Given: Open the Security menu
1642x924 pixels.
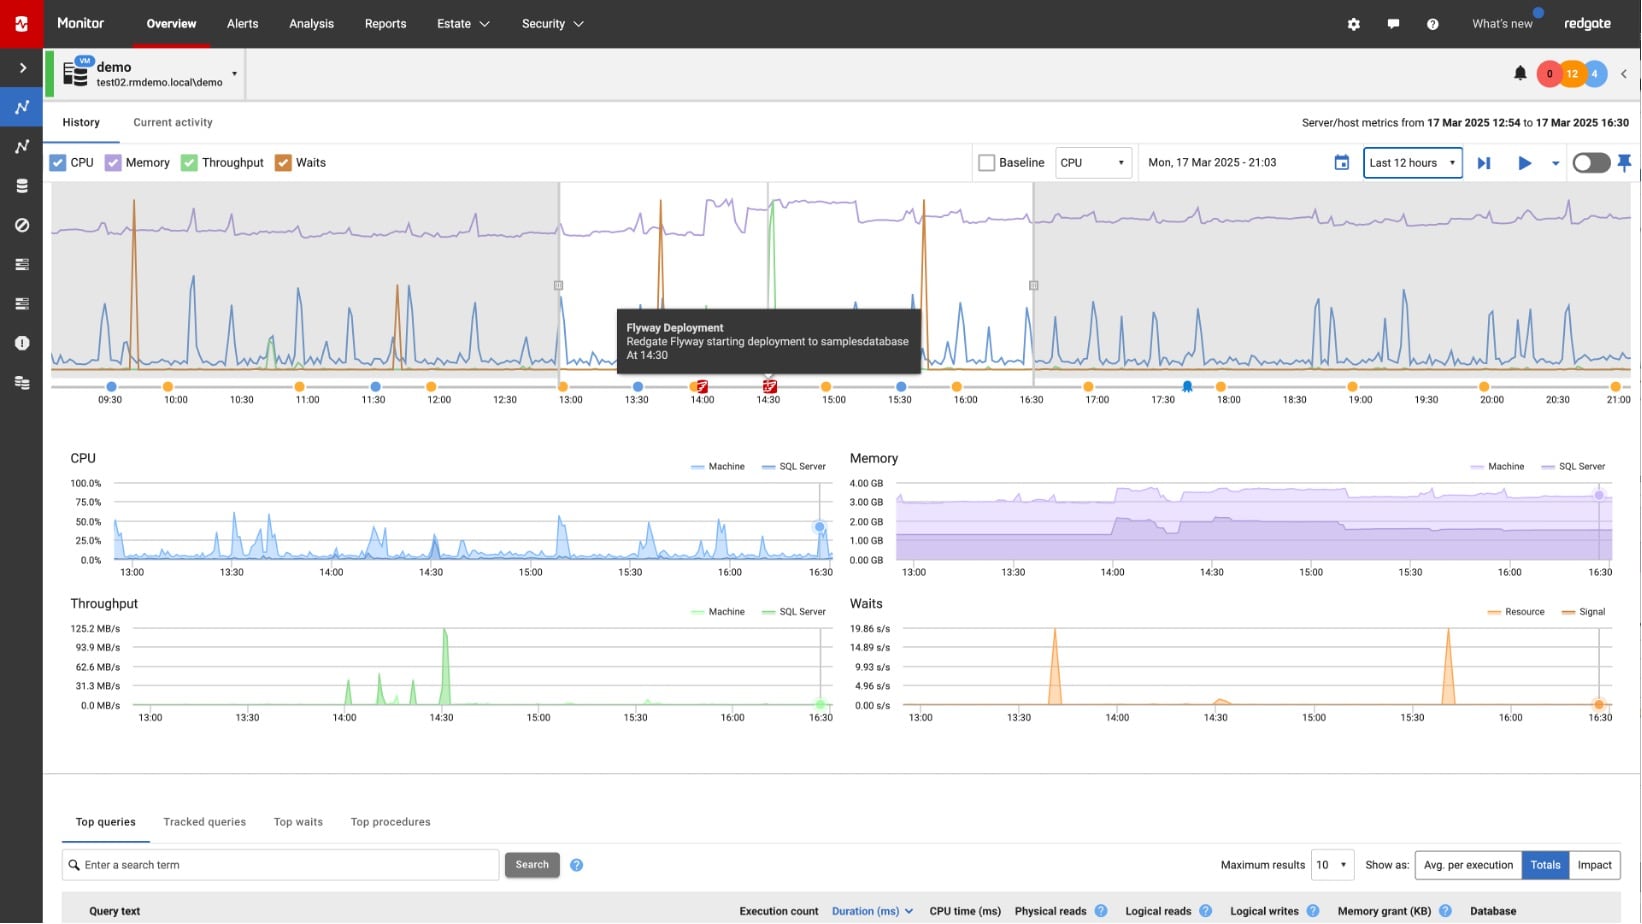Looking at the screenshot, I should point(552,24).
